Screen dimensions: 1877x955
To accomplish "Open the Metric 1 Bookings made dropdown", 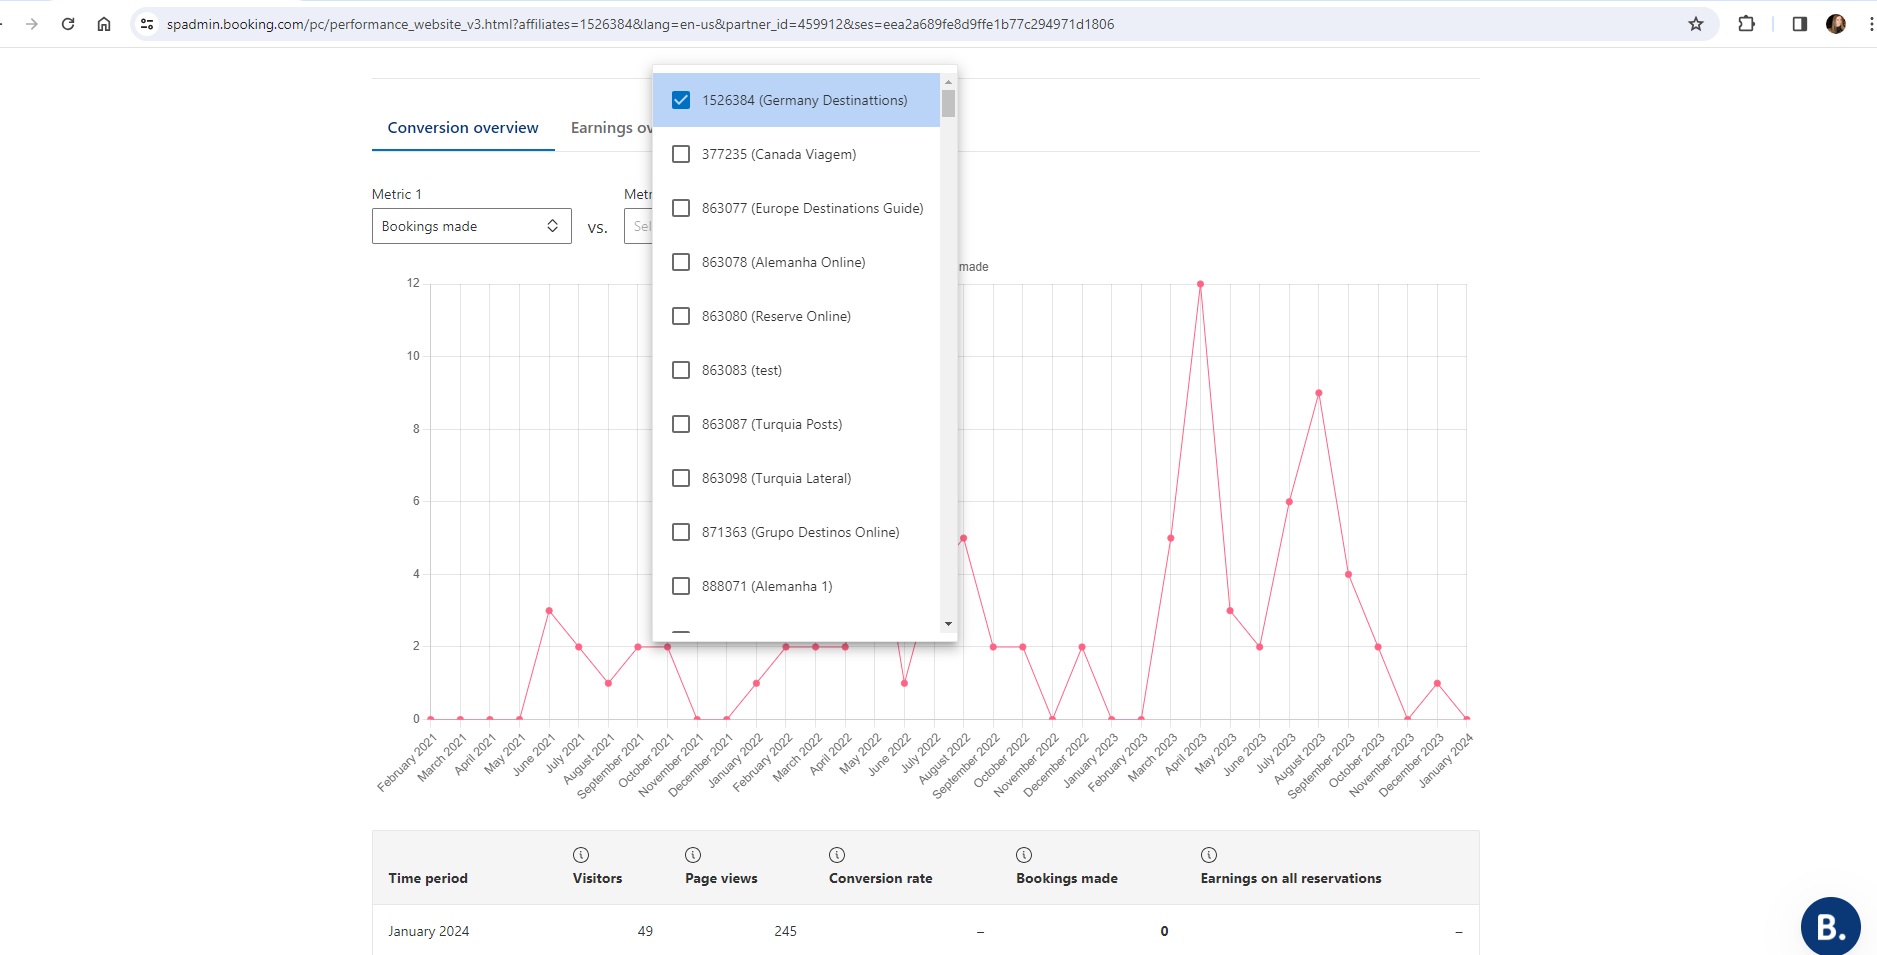I will [471, 226].
